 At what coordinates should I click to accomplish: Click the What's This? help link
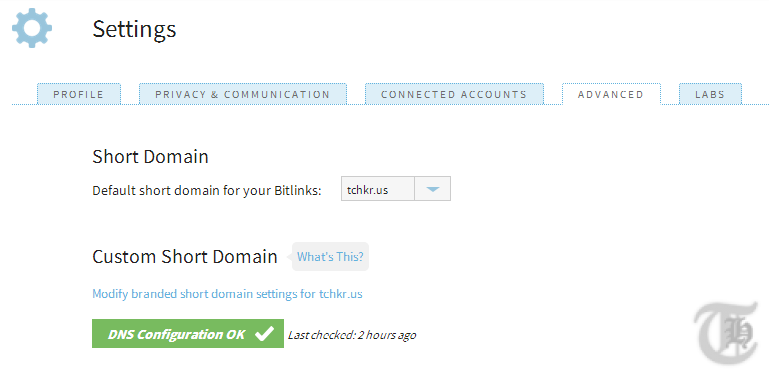(x=330, y=257)
